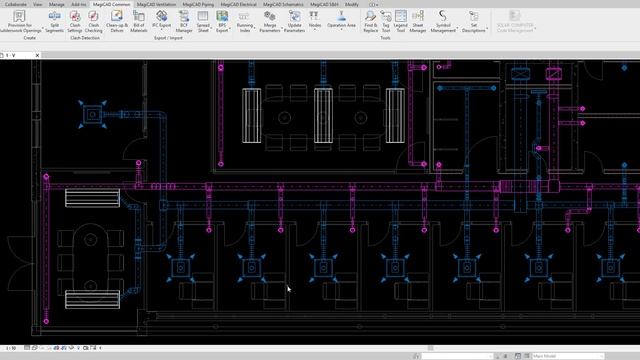
Task: Open the BCF Manager
Action: click(x=184, y=21)
